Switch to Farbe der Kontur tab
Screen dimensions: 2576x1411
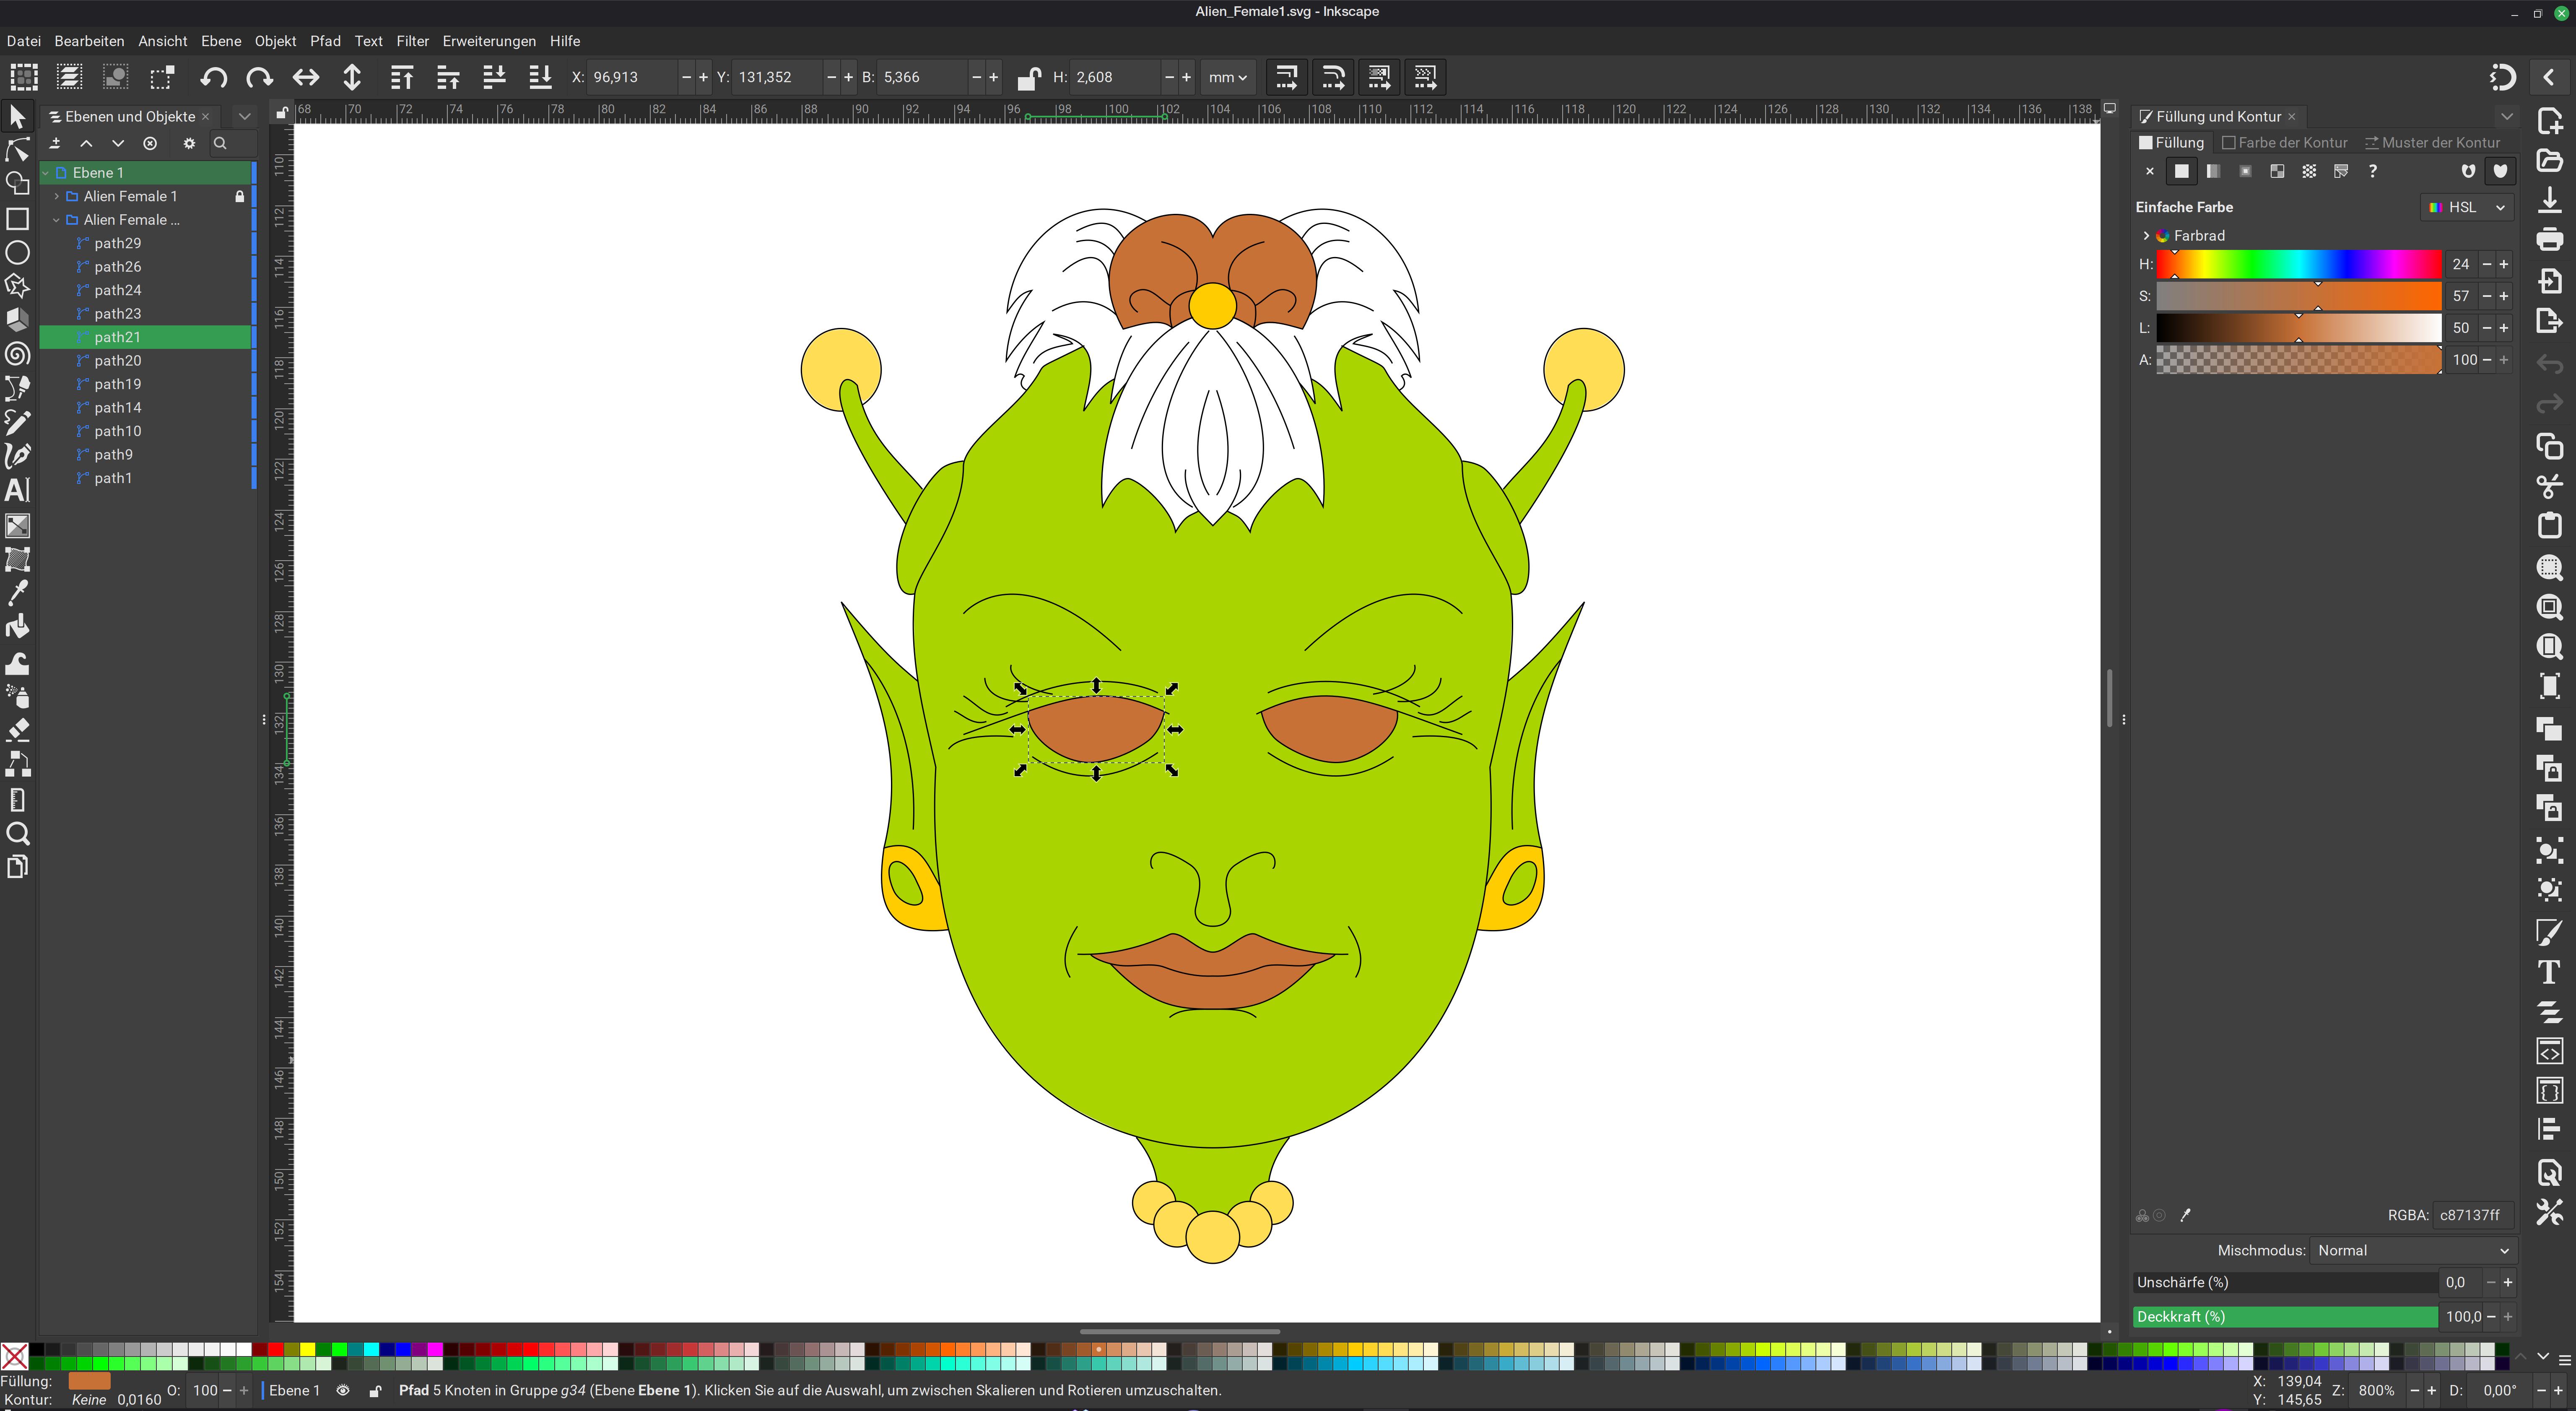[x=2284, y=143]
